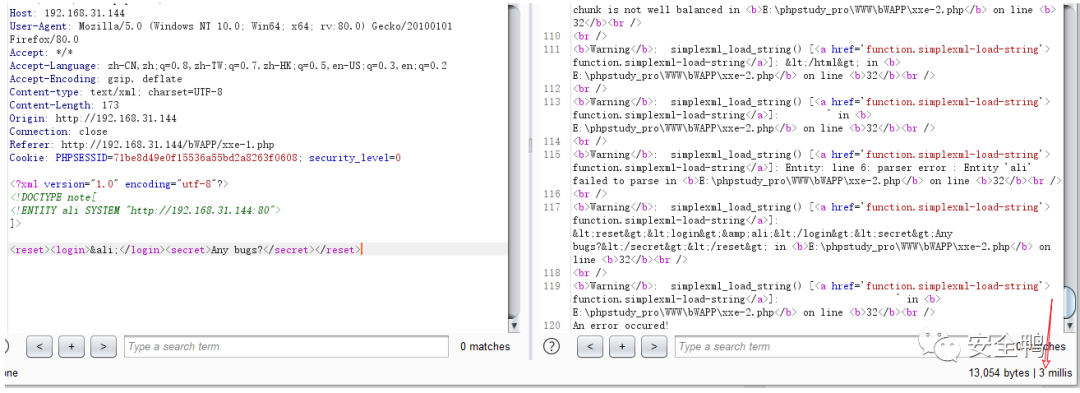The image size is (1080, 393).
Task: Click the 'Content-type: text/xml' header line
Action: click(116, 92)
